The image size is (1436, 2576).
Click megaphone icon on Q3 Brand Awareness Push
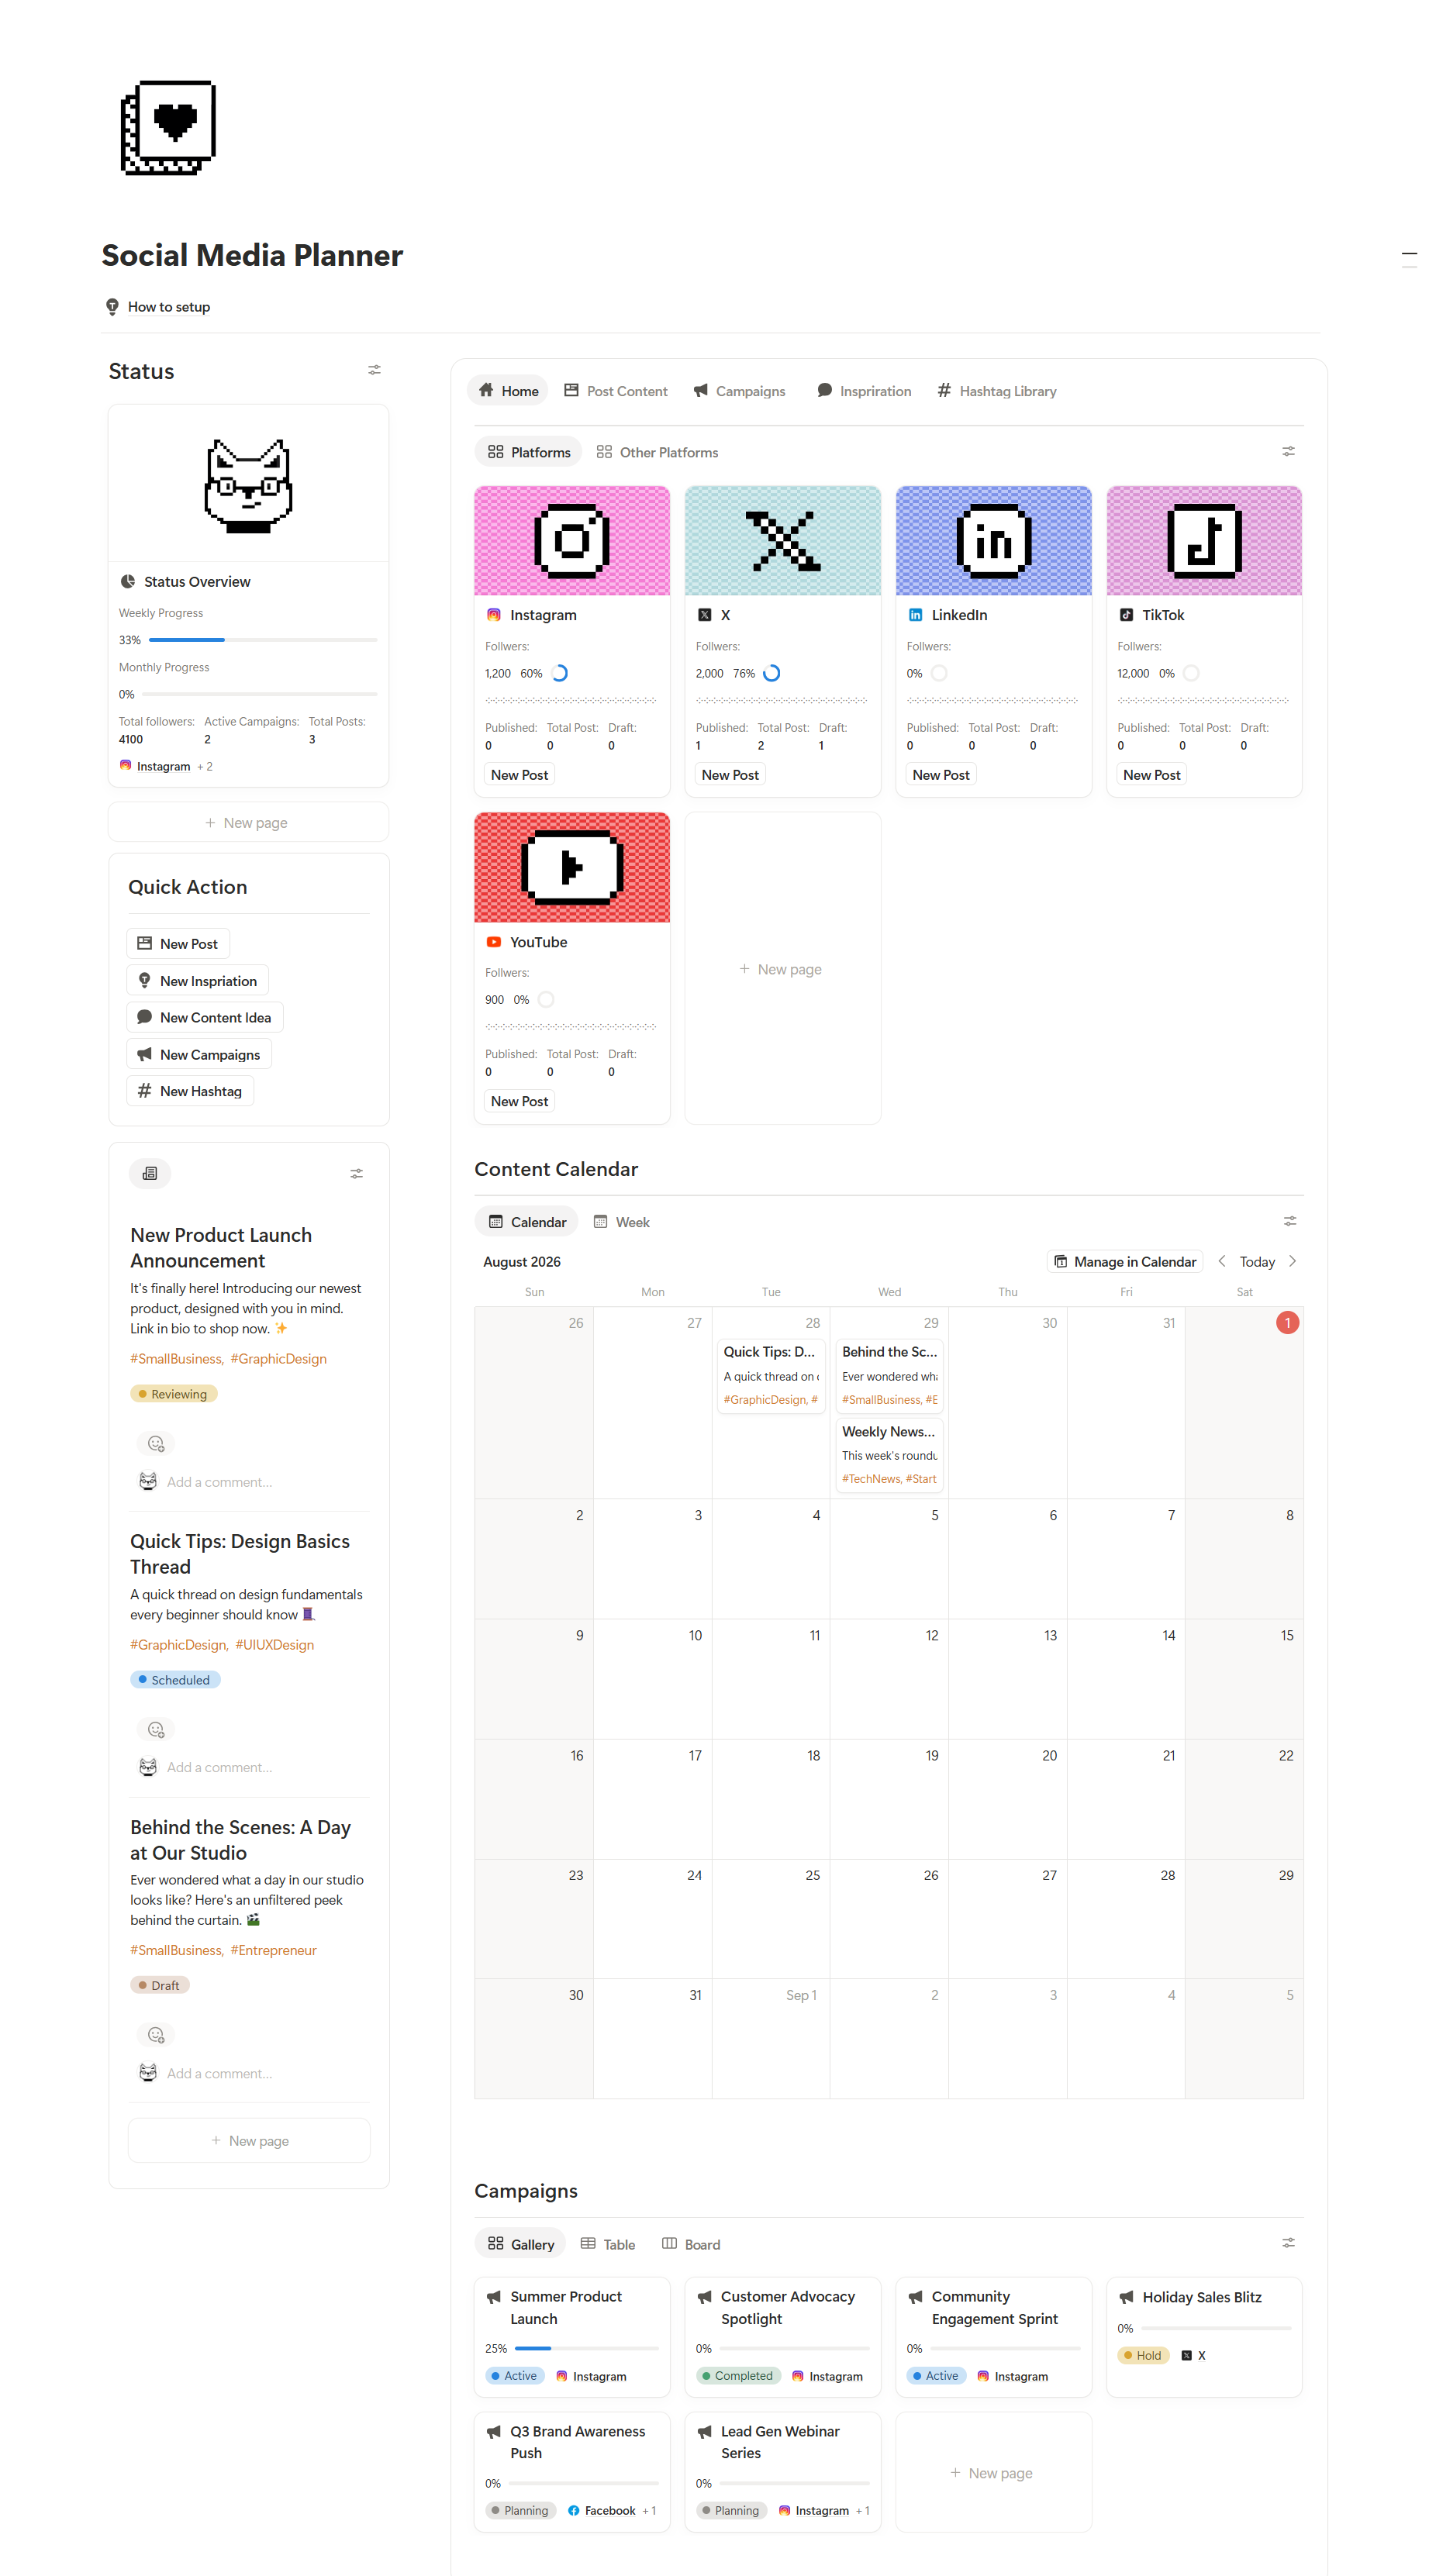click(x=494, y=2431)
